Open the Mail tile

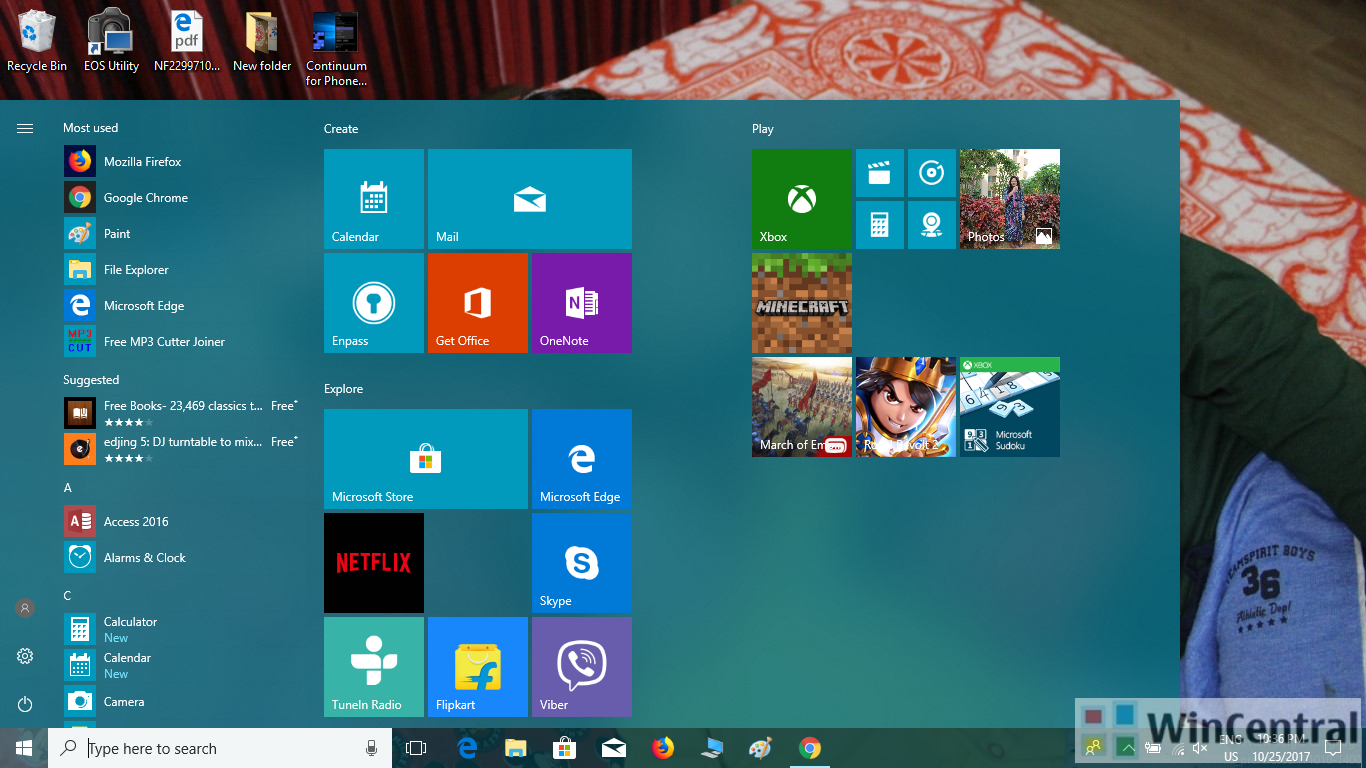pos(530,199)
